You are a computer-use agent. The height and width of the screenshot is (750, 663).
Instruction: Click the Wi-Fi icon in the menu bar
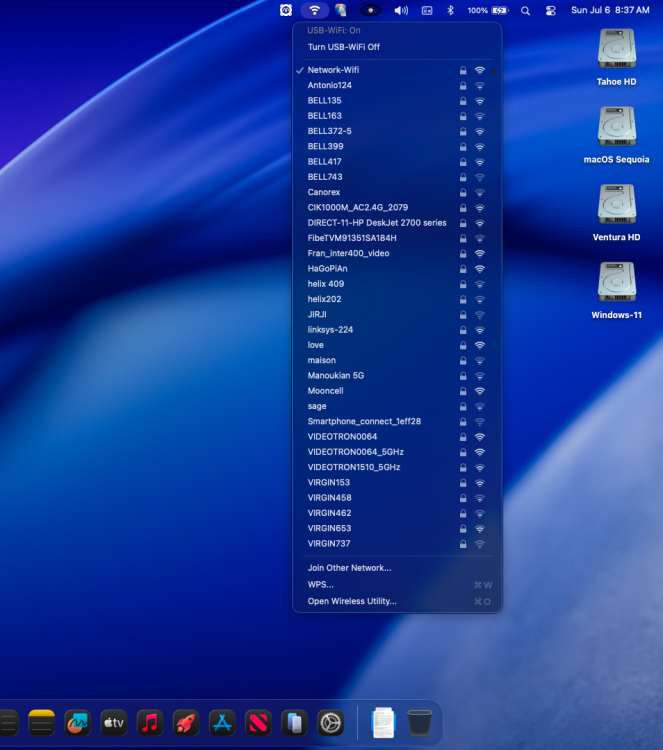(314, 10)
